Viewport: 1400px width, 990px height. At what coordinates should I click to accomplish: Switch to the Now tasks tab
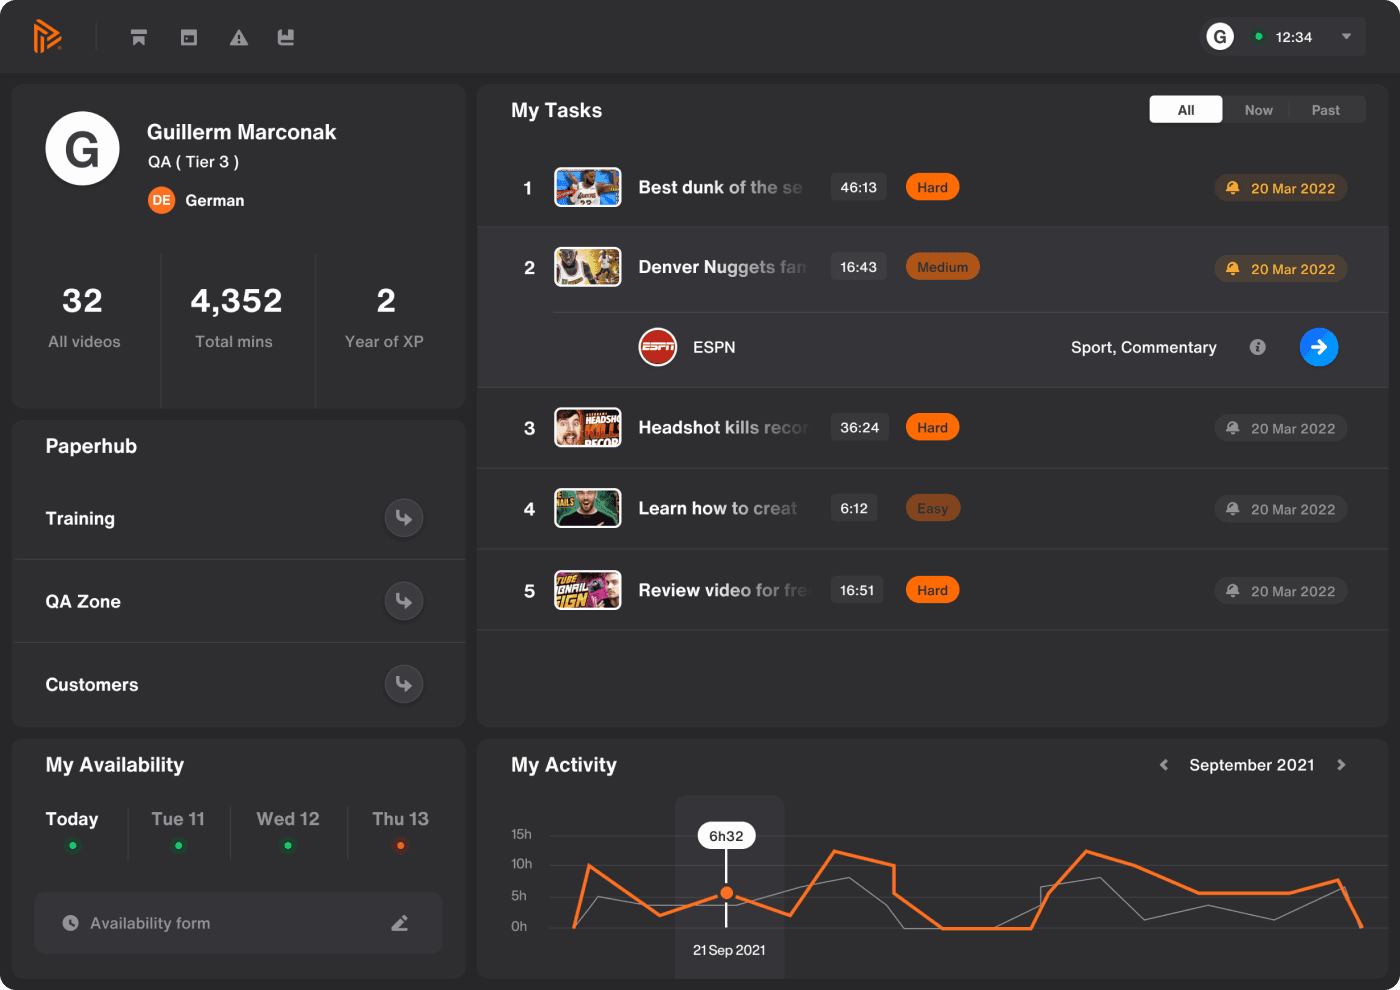point(1258,110)
